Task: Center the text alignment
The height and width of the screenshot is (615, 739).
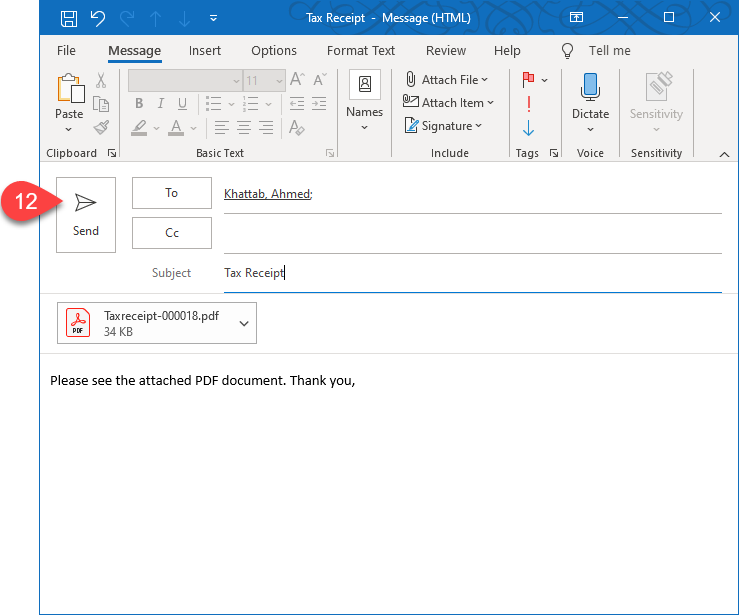Action: coord(244,128)
